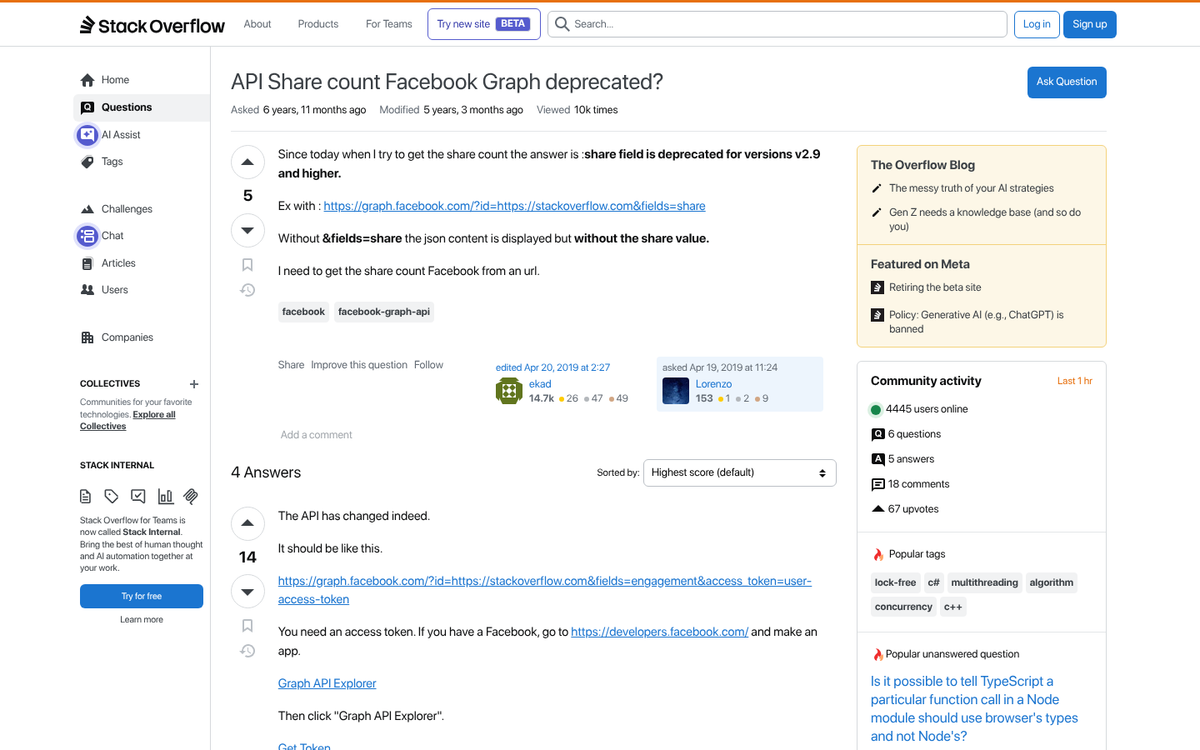Select the Articles sidebar icon
This screenshot has width=1200, height=750.
click(88, 263)
